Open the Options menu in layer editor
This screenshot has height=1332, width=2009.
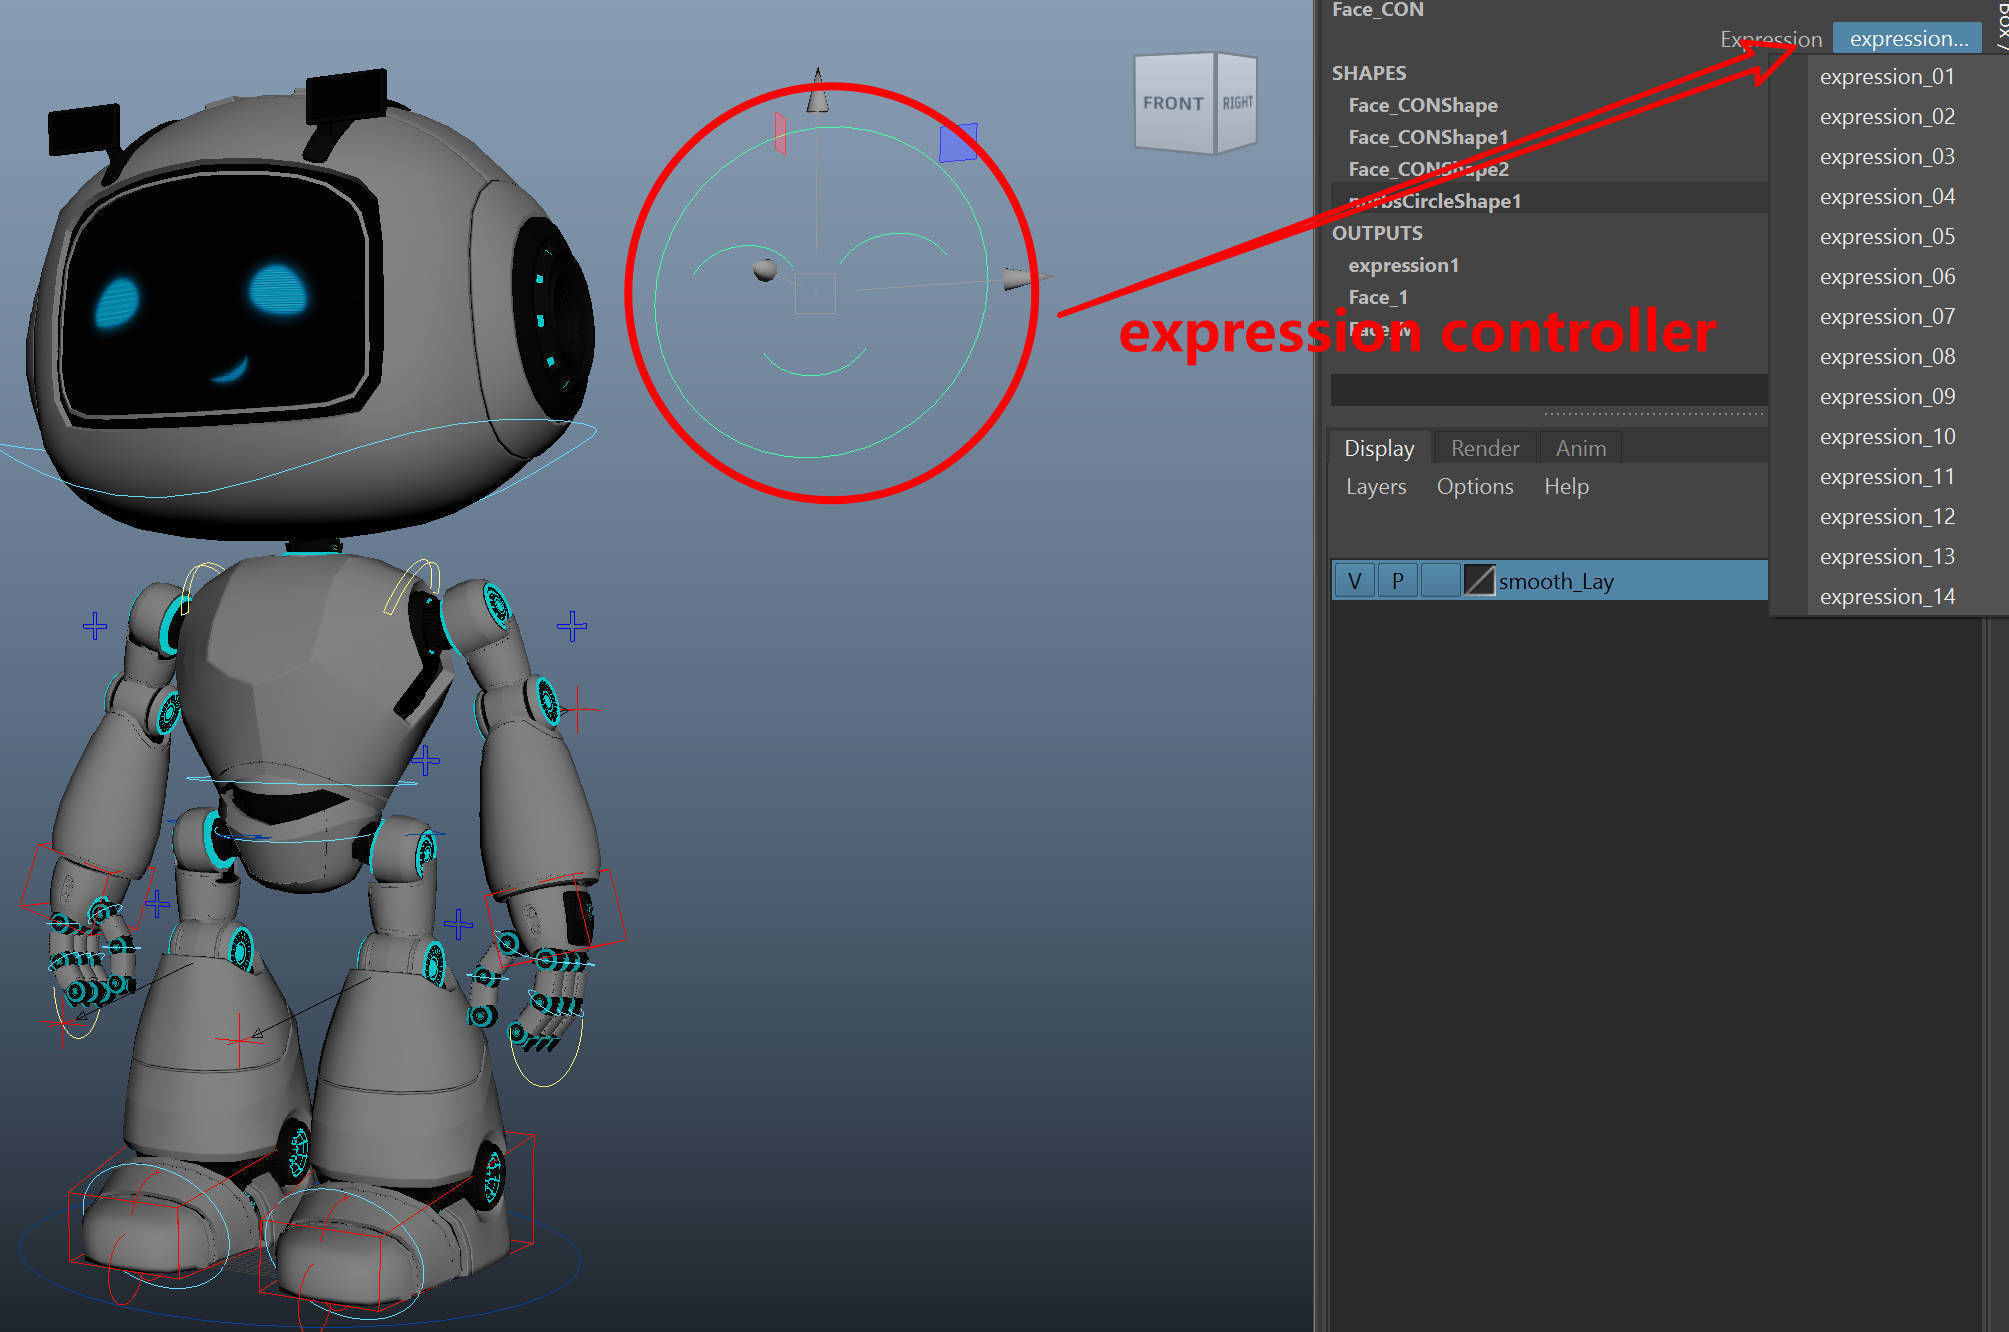[x=1475, y=487]
